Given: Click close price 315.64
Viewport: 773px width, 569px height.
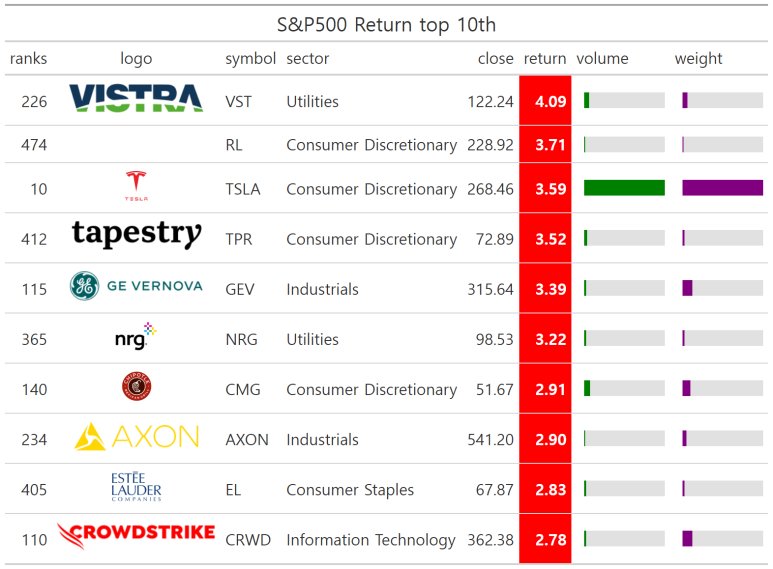Looking at the screenshot, I should pyautogui.click(x=490, y=289).
